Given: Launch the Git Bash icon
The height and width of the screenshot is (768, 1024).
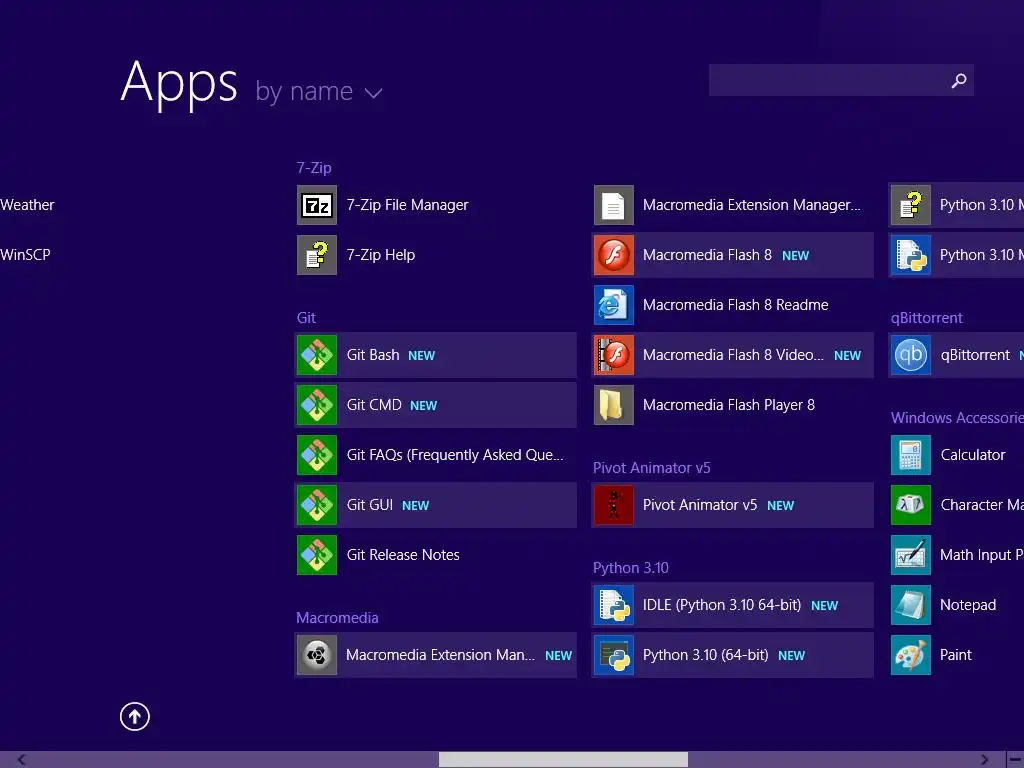Looking at the screenshot, I should [317, 355].
